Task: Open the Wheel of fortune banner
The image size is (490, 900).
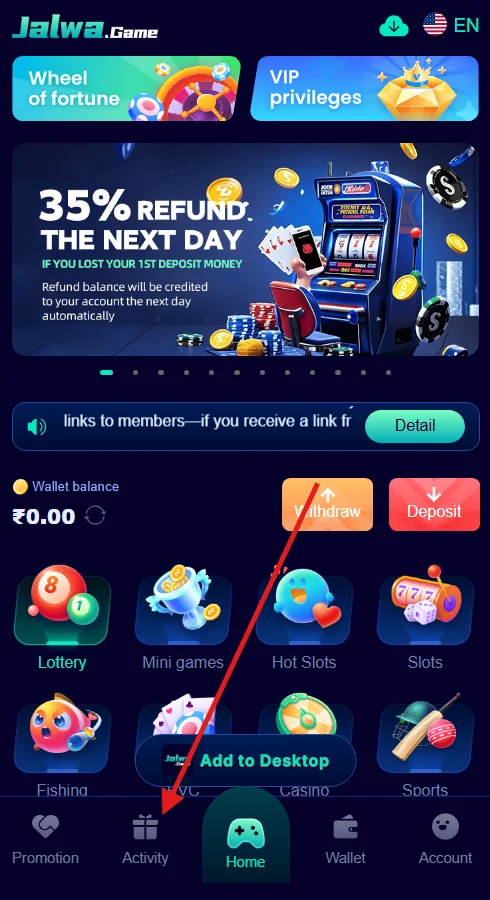Action: tap(126, 88)
